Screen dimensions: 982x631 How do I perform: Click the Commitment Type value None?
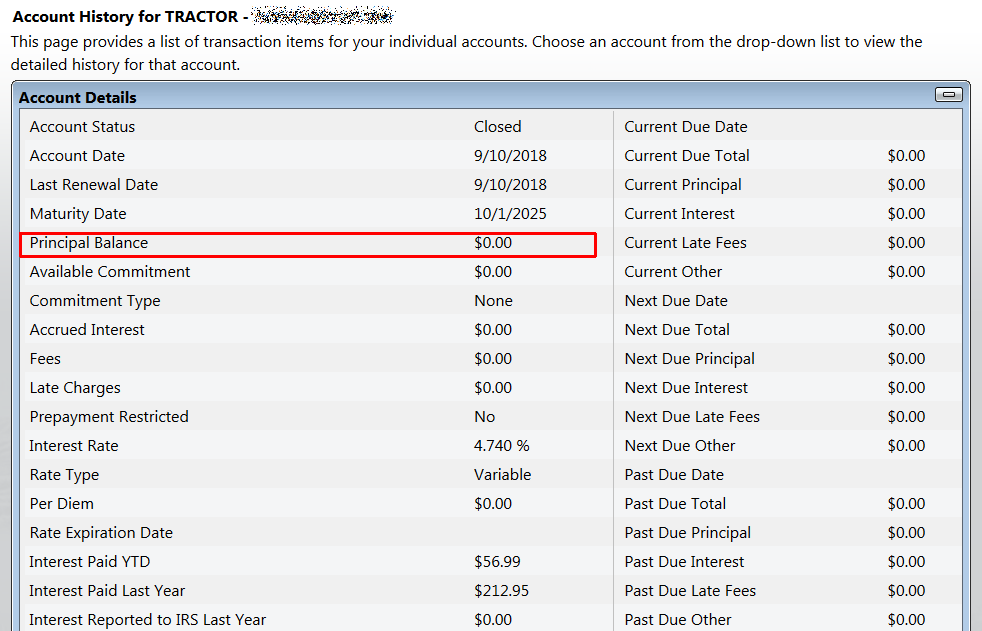pyautogui.click(x=493, y=301)
